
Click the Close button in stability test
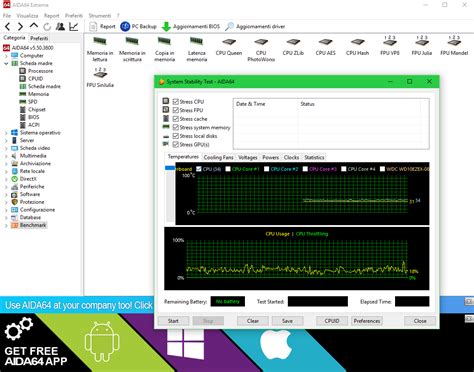420,321
